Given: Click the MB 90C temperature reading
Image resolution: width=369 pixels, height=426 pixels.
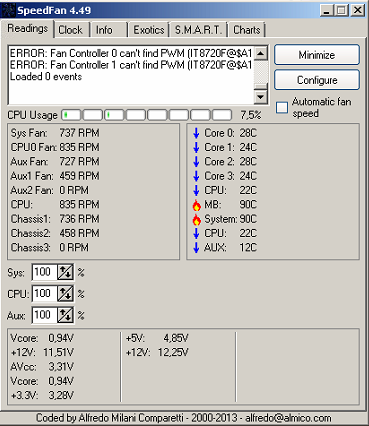Looking at the screenshot, I should tap(230, 205).
